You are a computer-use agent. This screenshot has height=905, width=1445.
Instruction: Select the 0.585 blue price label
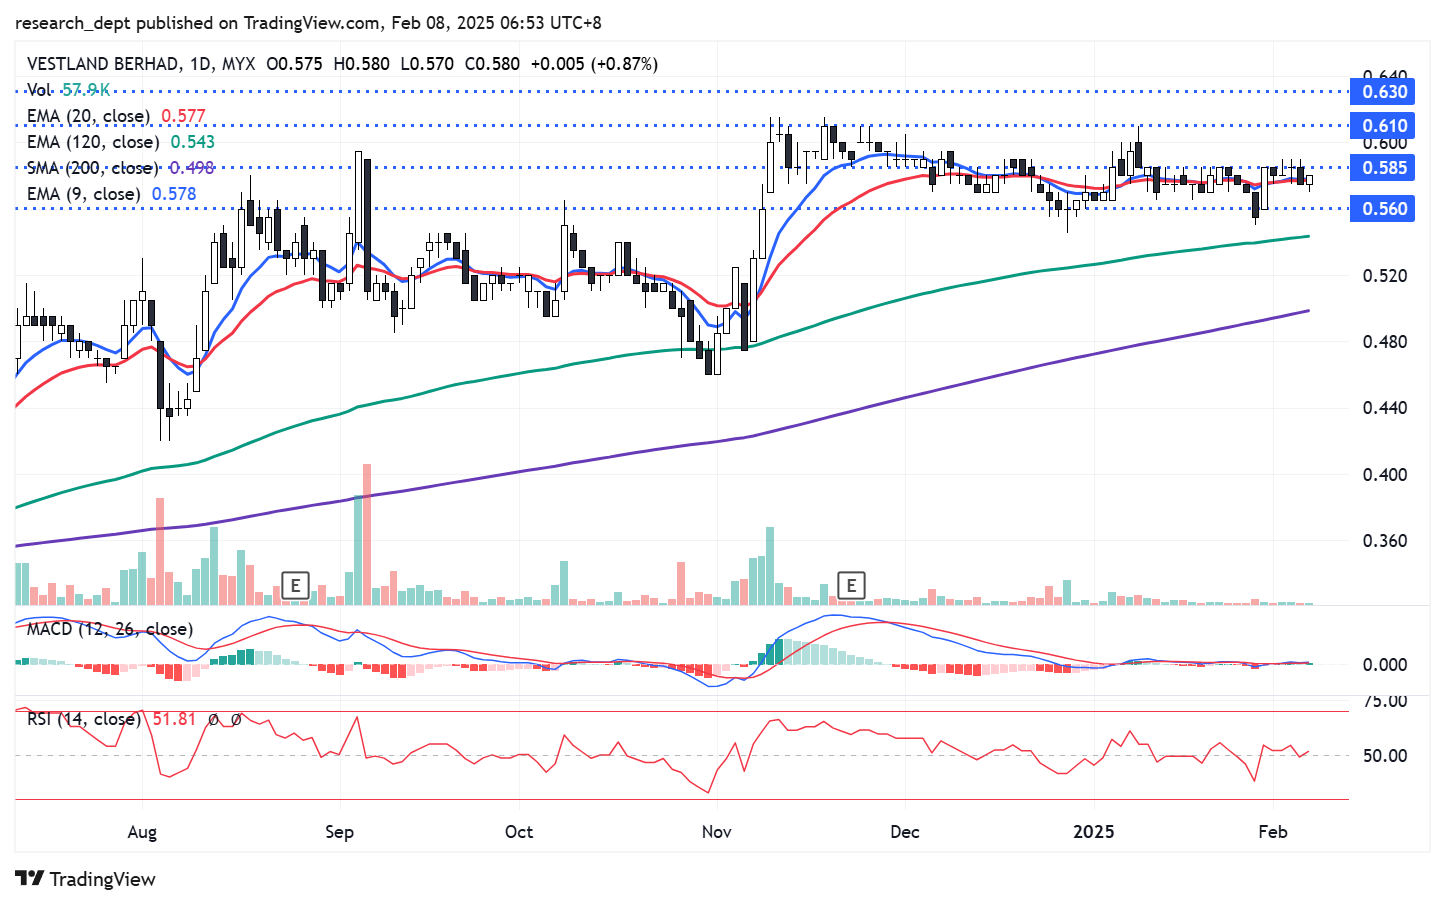point(1383,168)
